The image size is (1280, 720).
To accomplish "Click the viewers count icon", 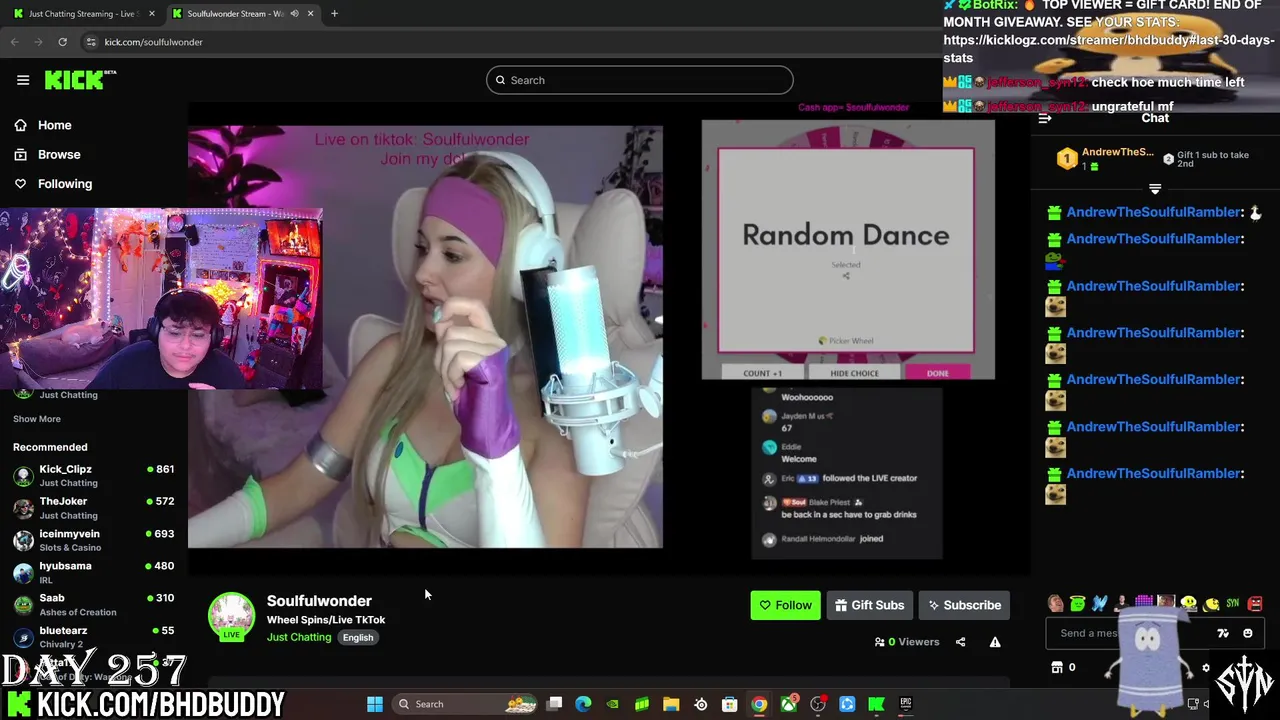I will 879,642.
